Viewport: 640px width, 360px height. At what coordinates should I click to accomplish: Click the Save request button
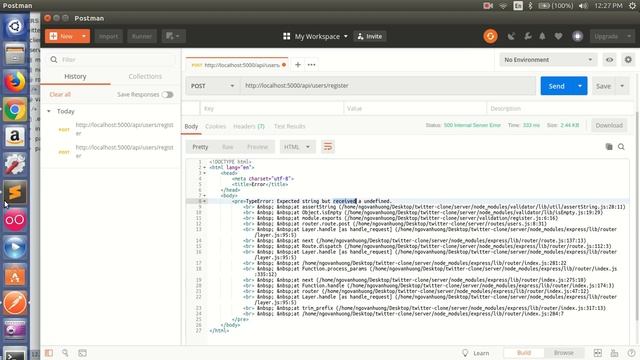603,86
